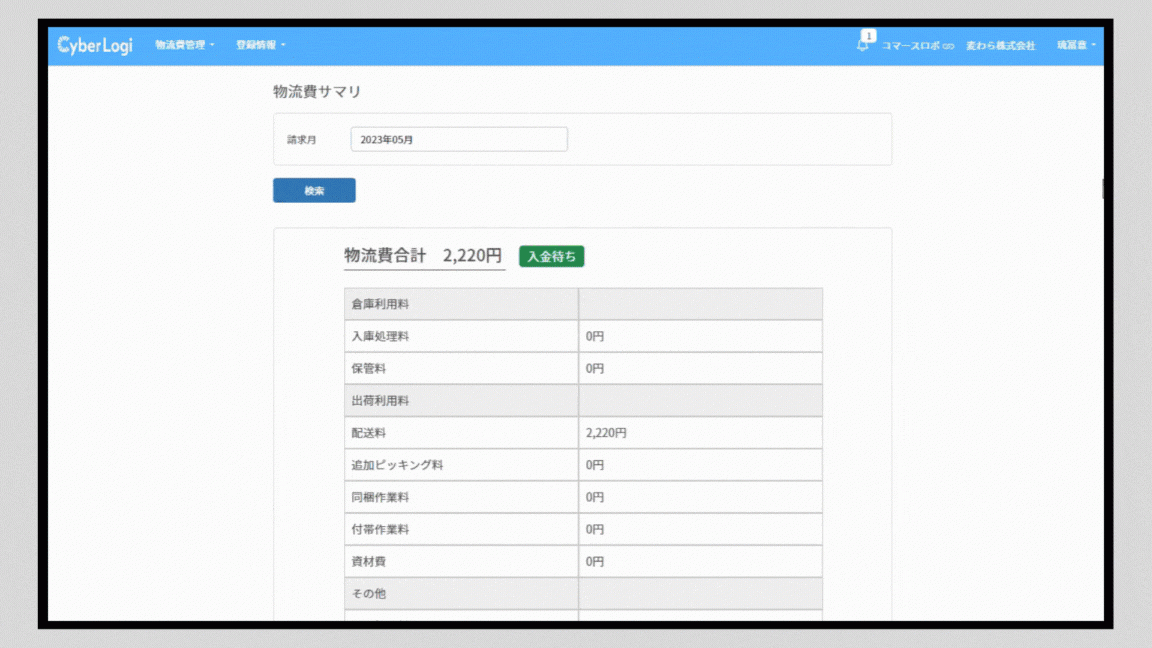Select the 追加ピッキング料 row
The image size is (1152, 648).
click(x=583, y=465)
